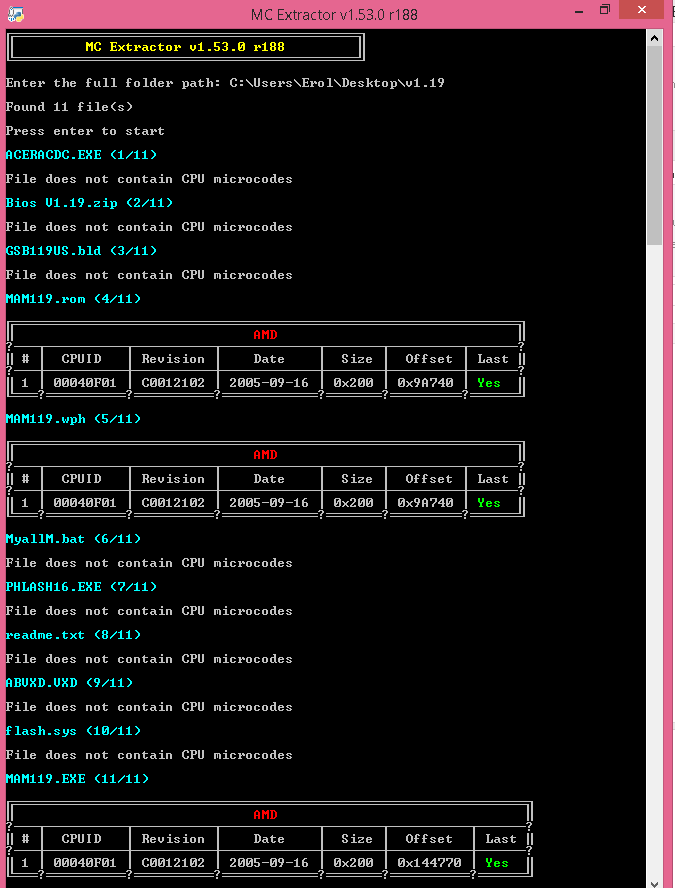Click Size 0x200 in MAM119.EXE table
This screenshot has width=675, height=888.
click(353, 863)
